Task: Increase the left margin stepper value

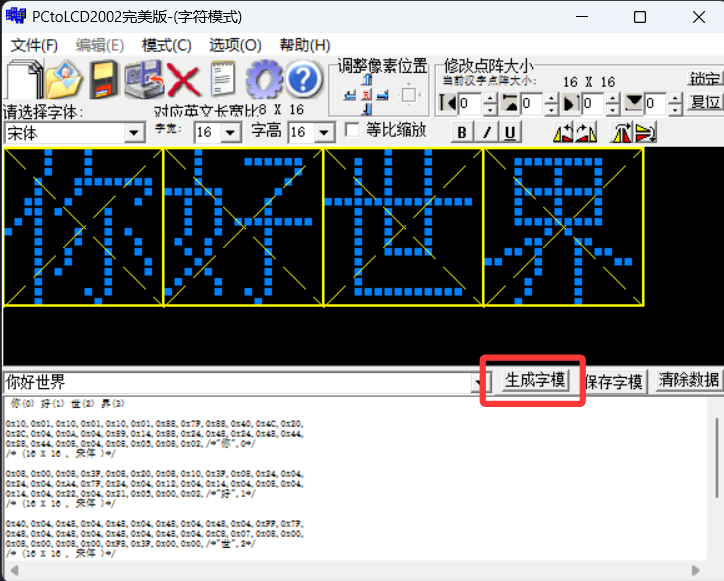Action: coord(490,97)
